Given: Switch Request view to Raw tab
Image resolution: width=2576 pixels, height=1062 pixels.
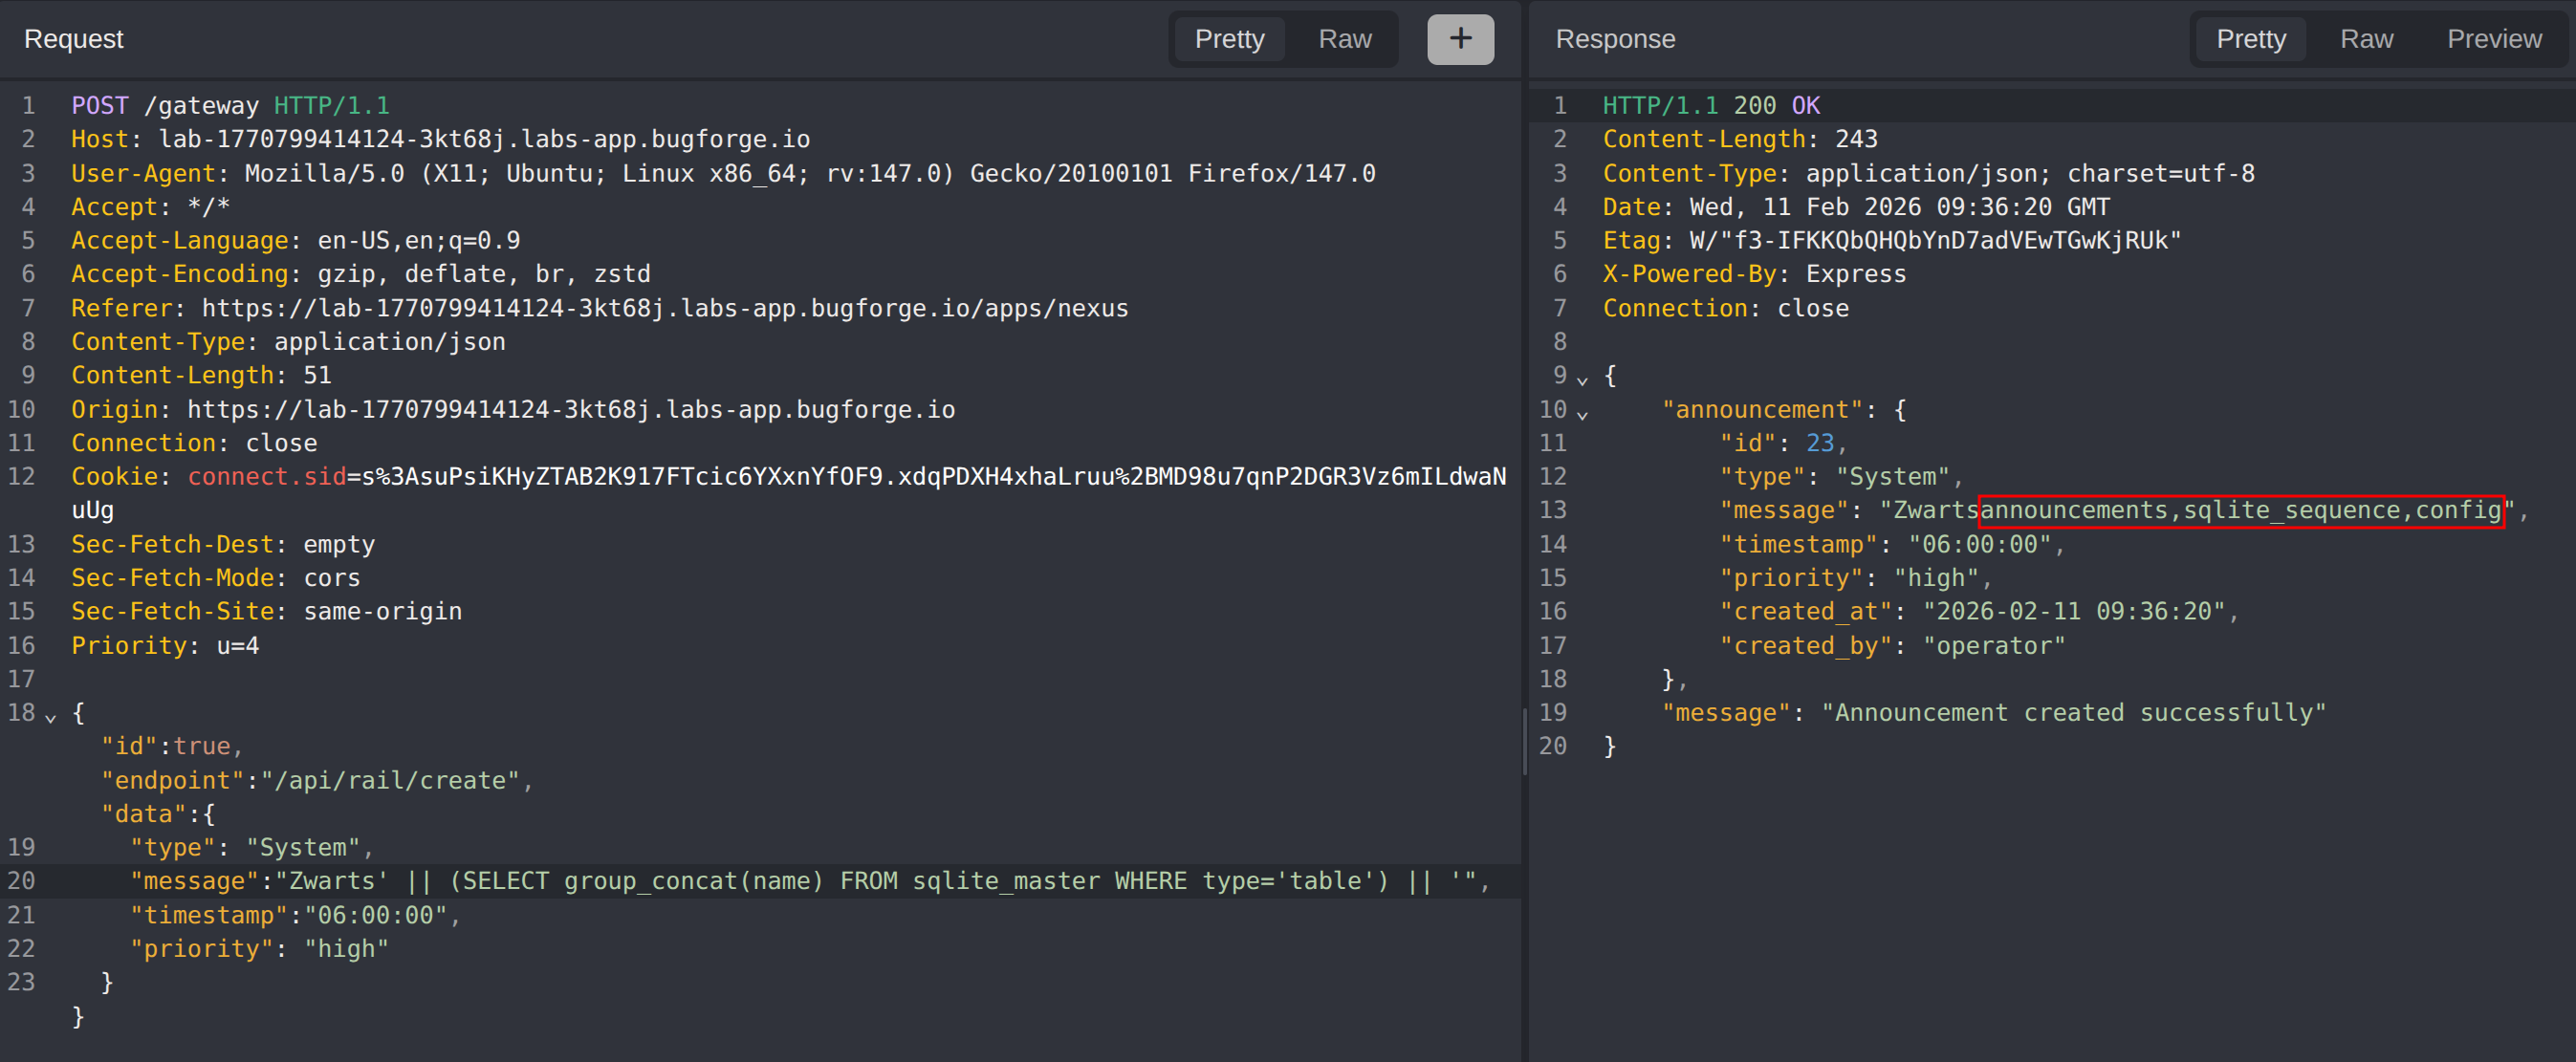Looking at the screenshot, I should click(1344, 39).
